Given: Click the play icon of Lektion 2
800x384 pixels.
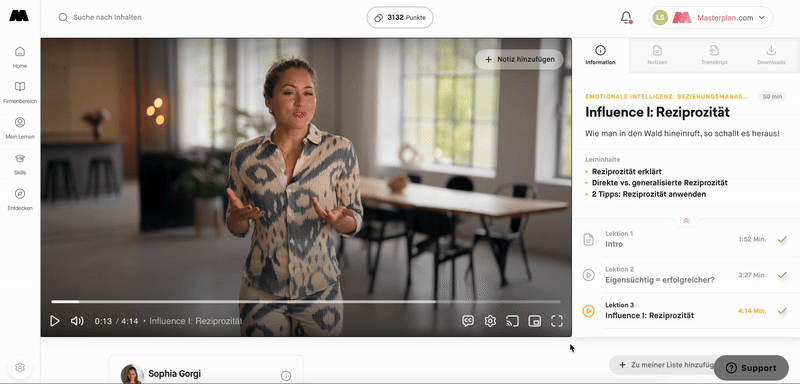Looking at the screenshot, I should (589, 275).
